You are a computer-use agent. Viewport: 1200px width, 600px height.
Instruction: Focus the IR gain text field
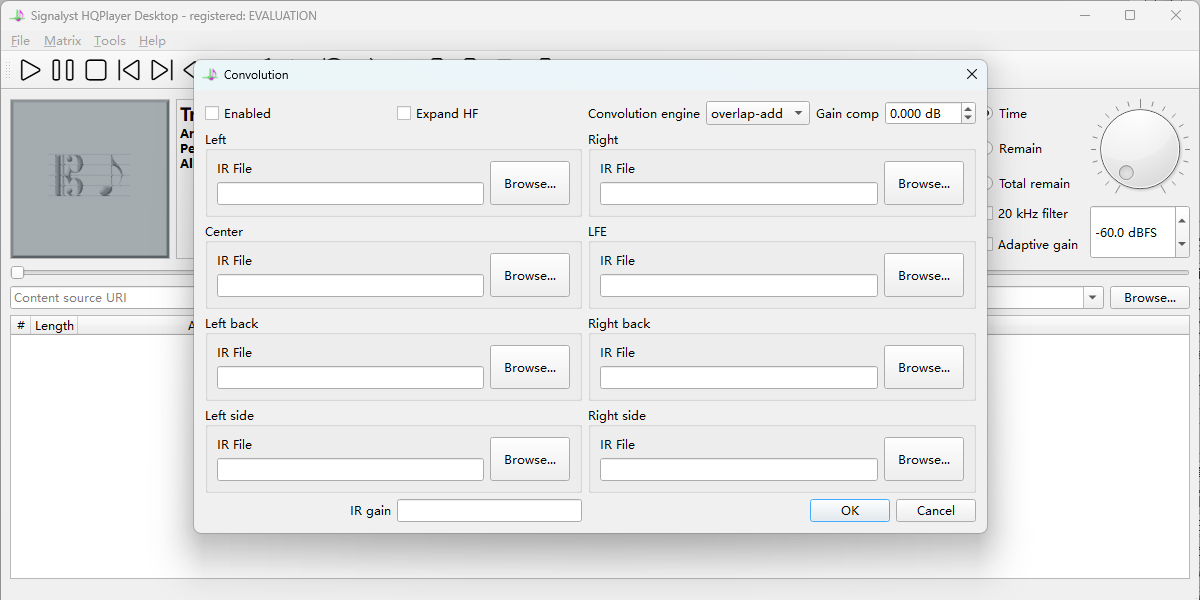coord(489,511)
